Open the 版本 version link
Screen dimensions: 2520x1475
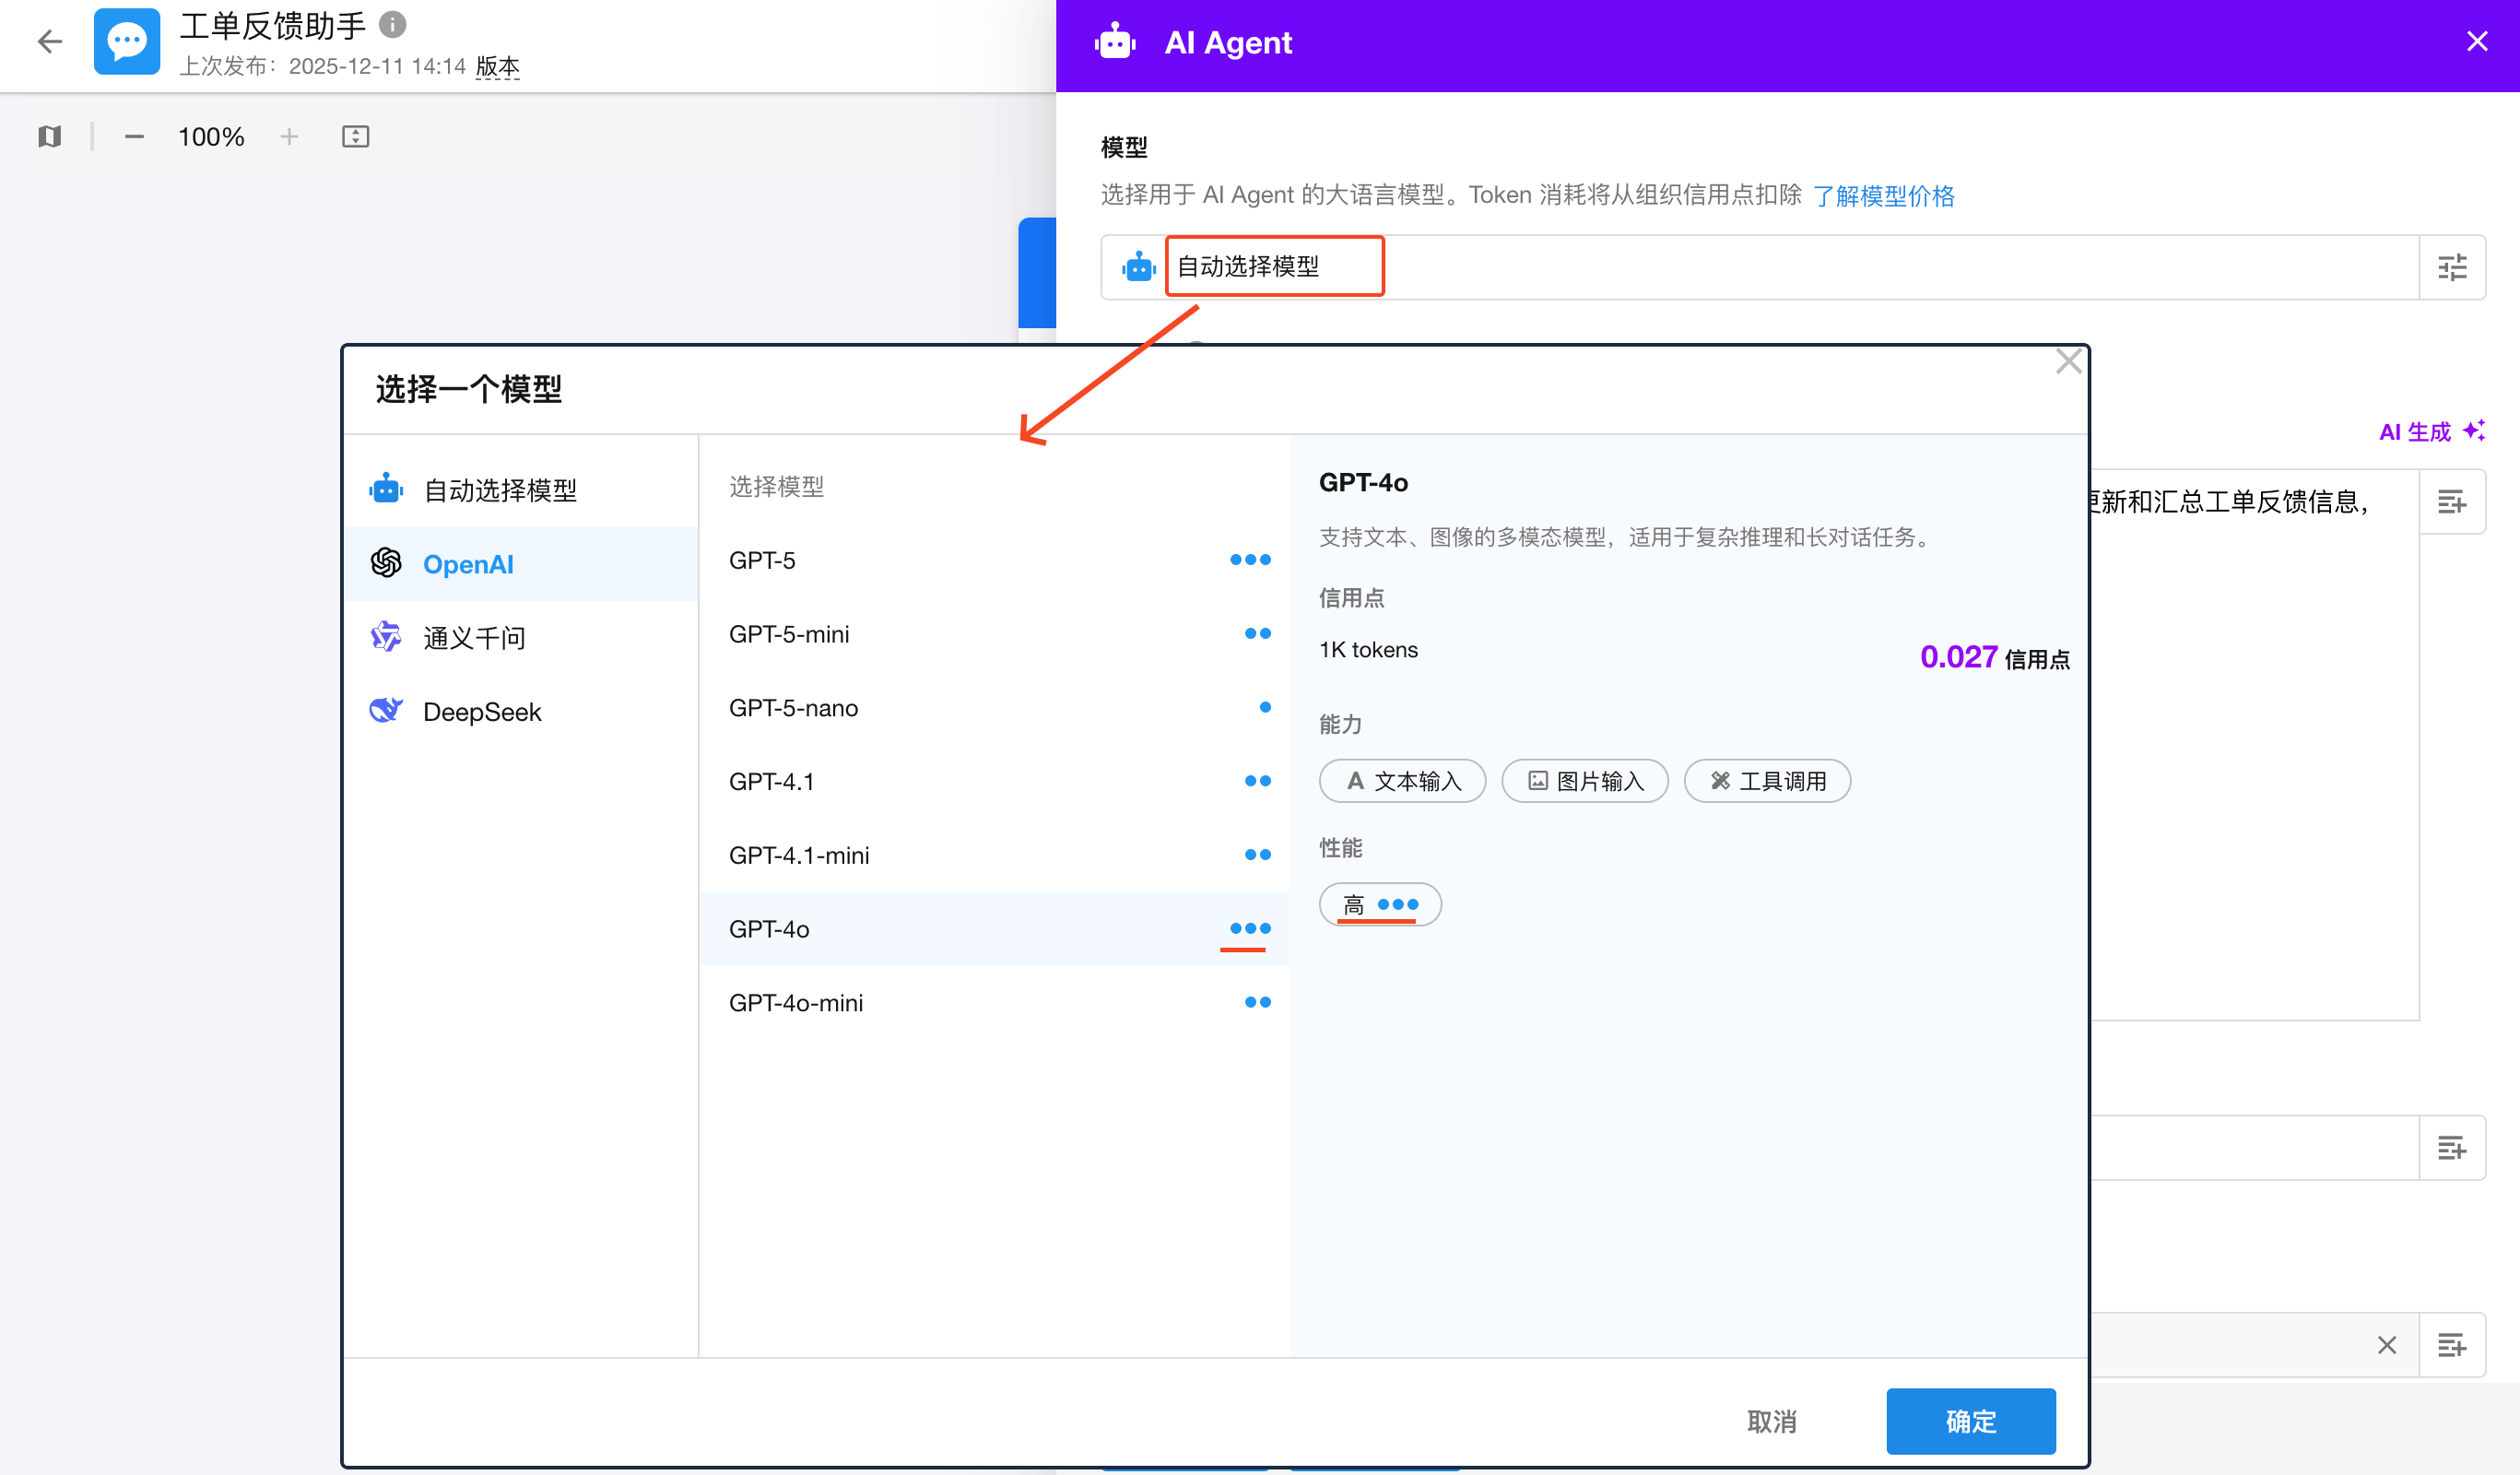(x=497, y=66)
